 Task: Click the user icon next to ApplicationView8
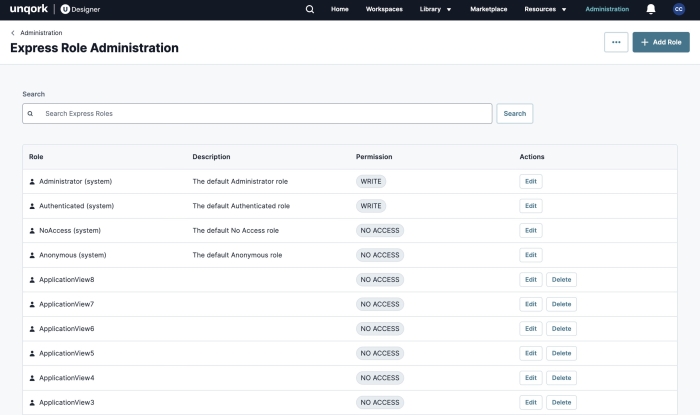[32, 280]
